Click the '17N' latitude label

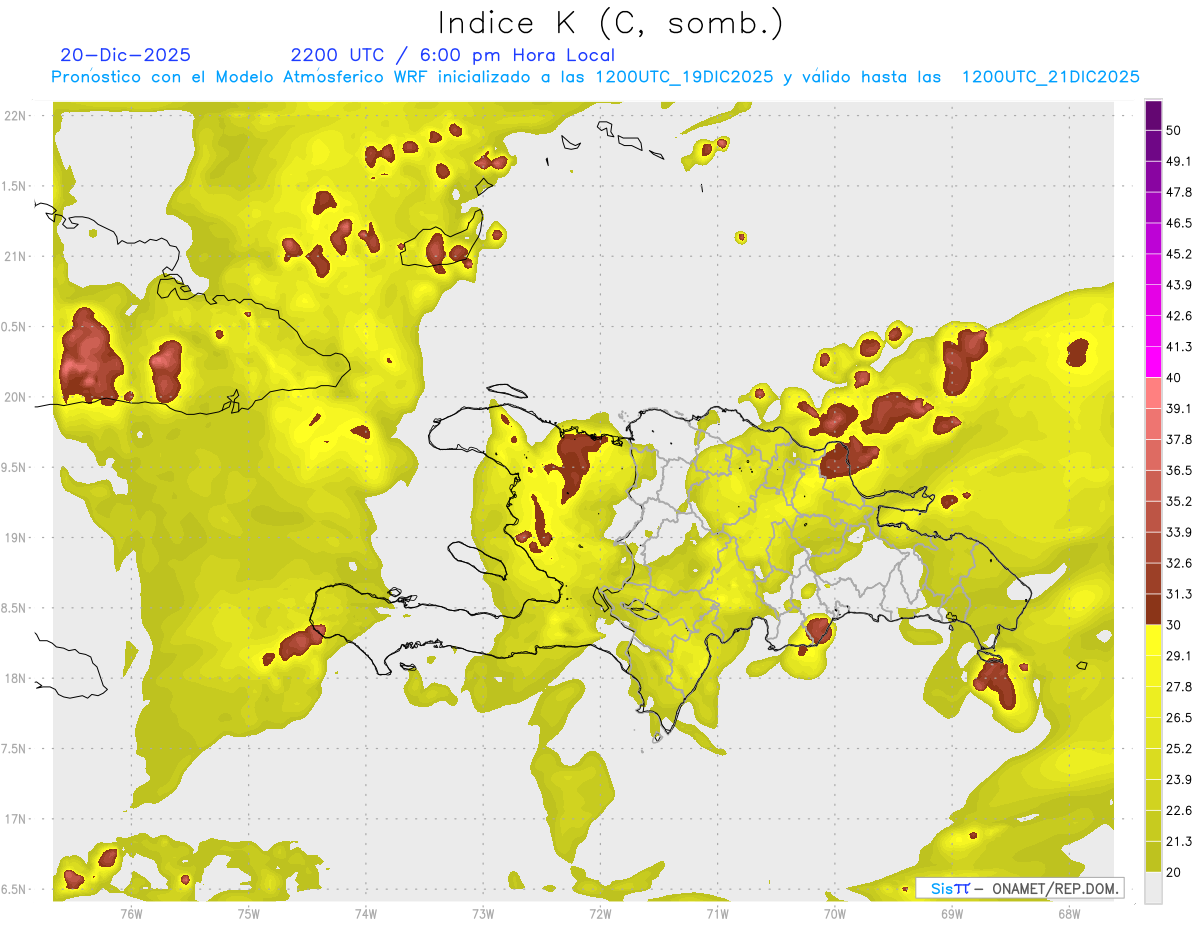(x=17, y=819)
